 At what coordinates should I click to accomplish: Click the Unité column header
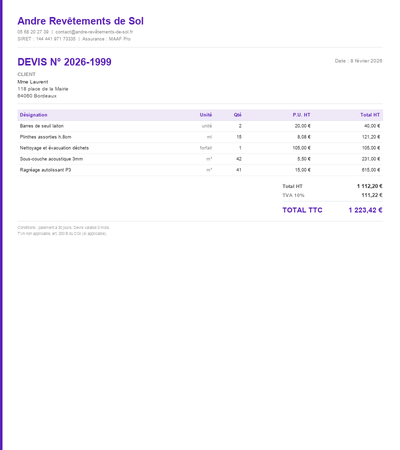point(206,115)
